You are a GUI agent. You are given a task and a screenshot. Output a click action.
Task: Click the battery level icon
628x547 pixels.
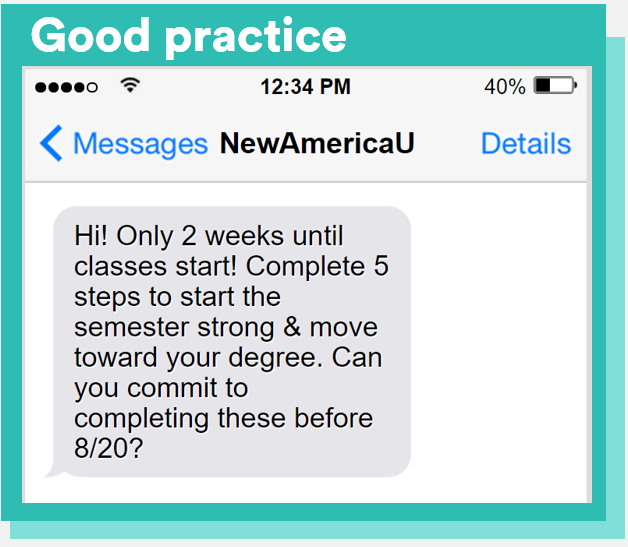pyautogui.click(x=554, y=87)
